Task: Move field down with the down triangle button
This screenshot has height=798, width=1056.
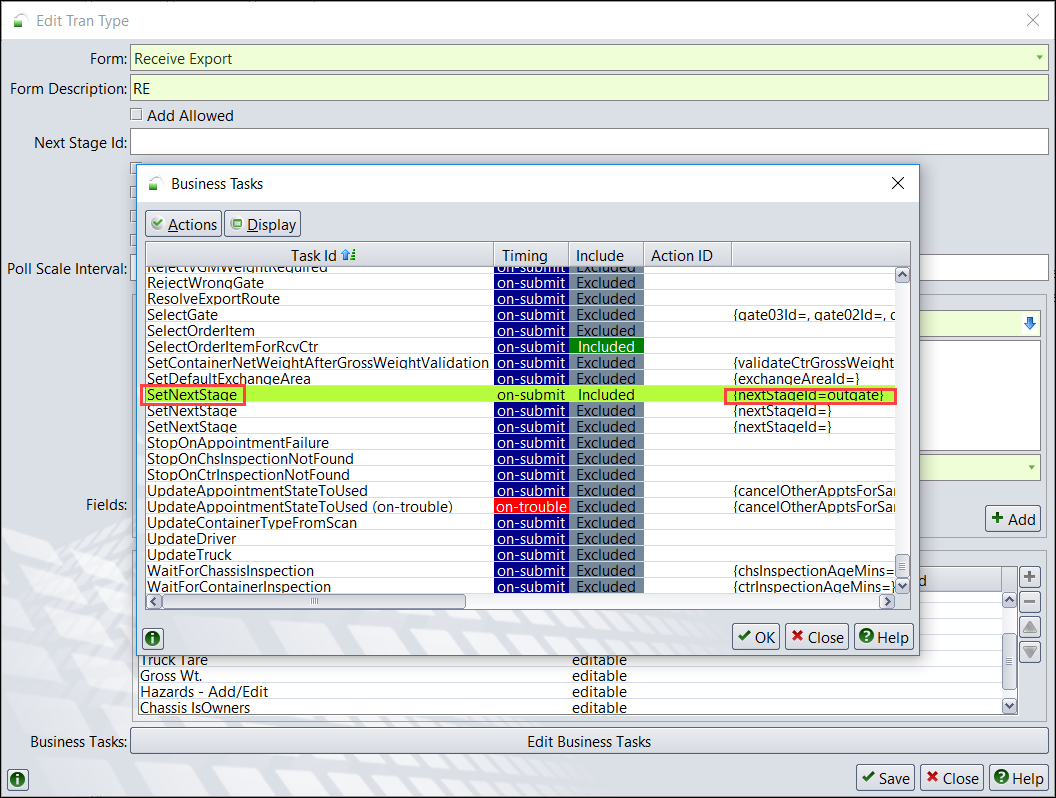Action: 1029,652
